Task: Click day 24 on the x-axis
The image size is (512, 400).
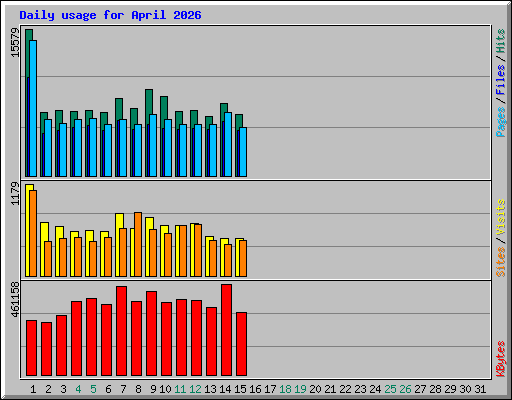Action: pyautogui.click(x=375, y=389)
